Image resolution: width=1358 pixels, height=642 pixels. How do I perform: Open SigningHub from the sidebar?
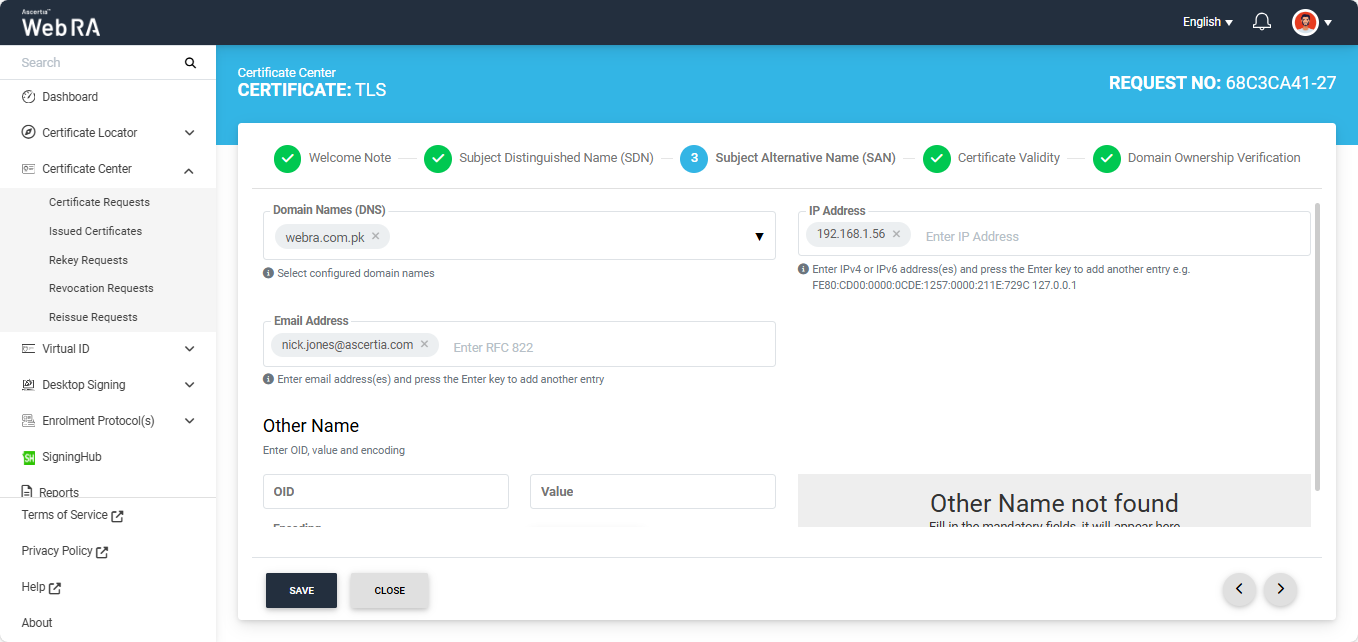tap(71, 457)
